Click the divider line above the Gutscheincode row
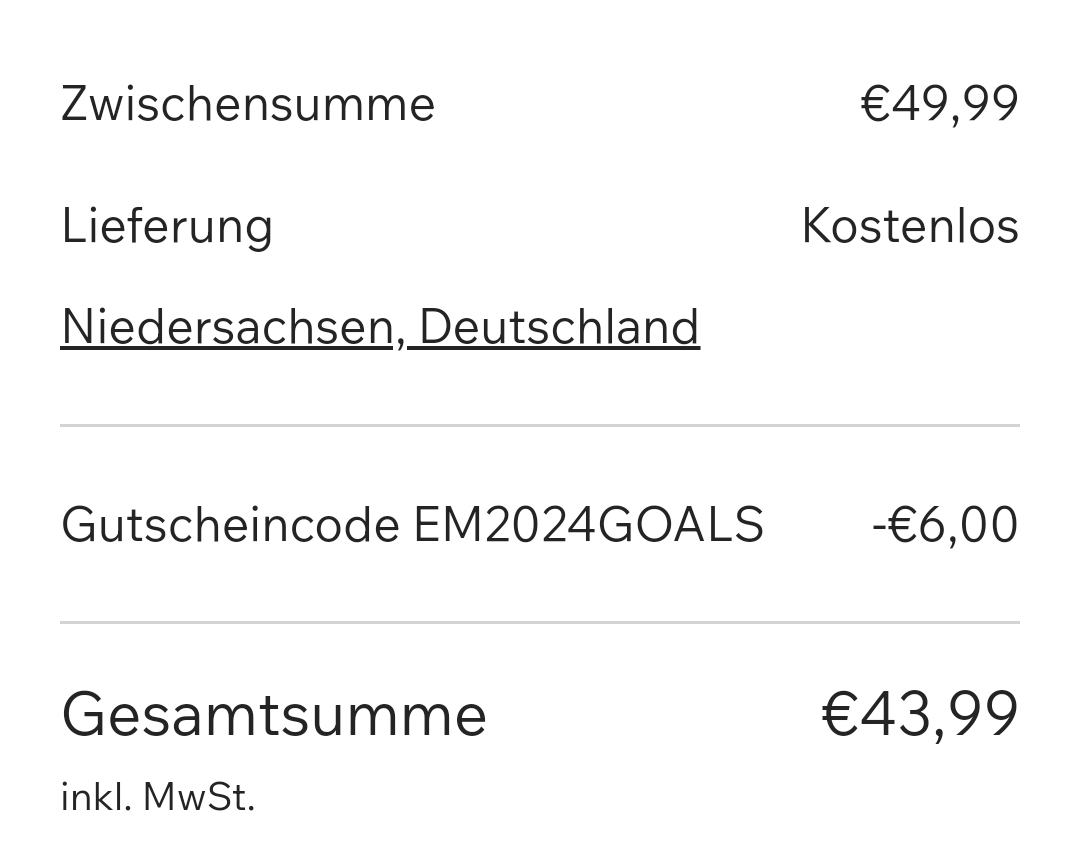This screenshot has height=848, width=1080. point(540,426)
